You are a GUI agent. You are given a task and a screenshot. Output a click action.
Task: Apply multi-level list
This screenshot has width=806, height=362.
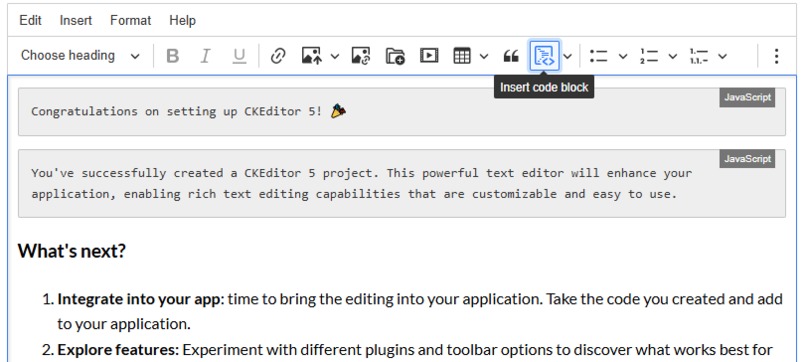pos(699,56)
